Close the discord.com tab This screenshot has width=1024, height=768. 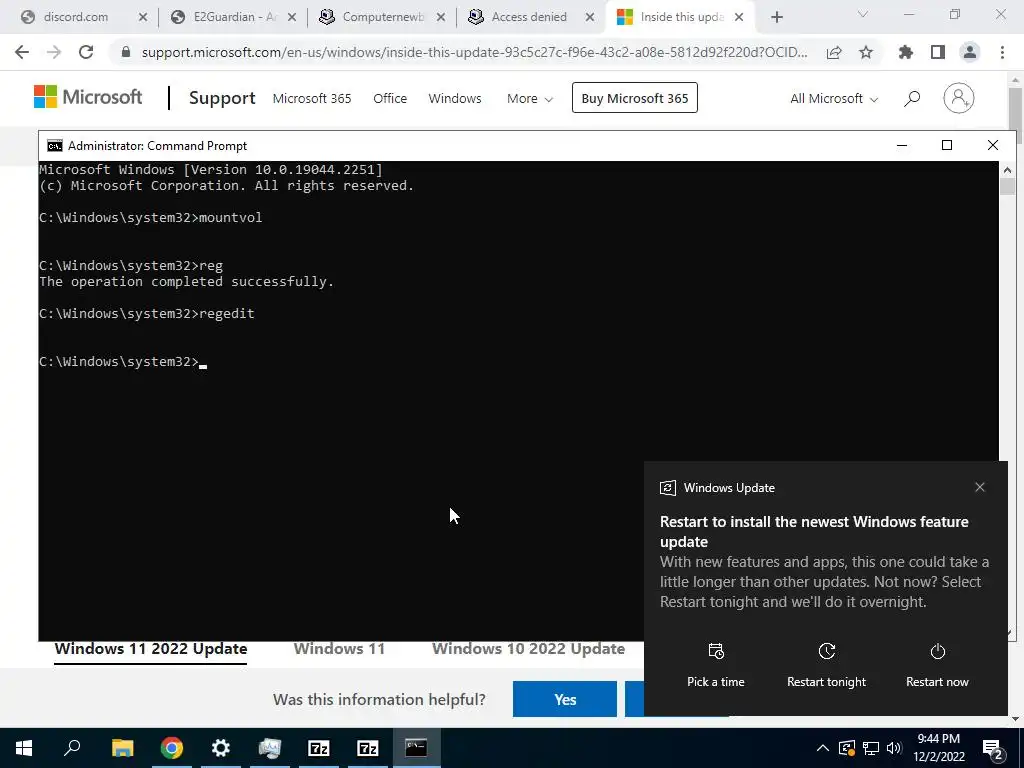143,17
